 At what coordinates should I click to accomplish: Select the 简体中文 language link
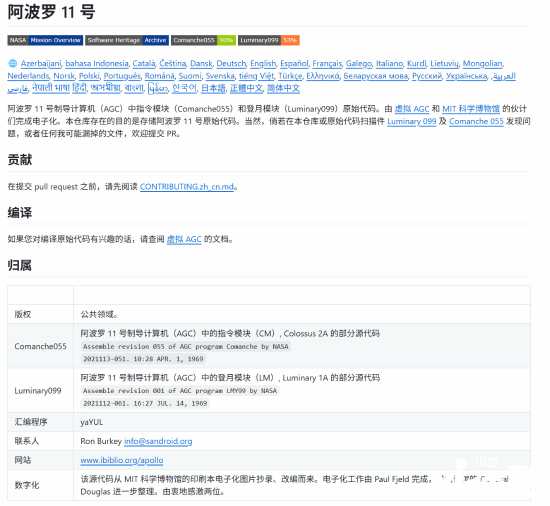(283, 88)
